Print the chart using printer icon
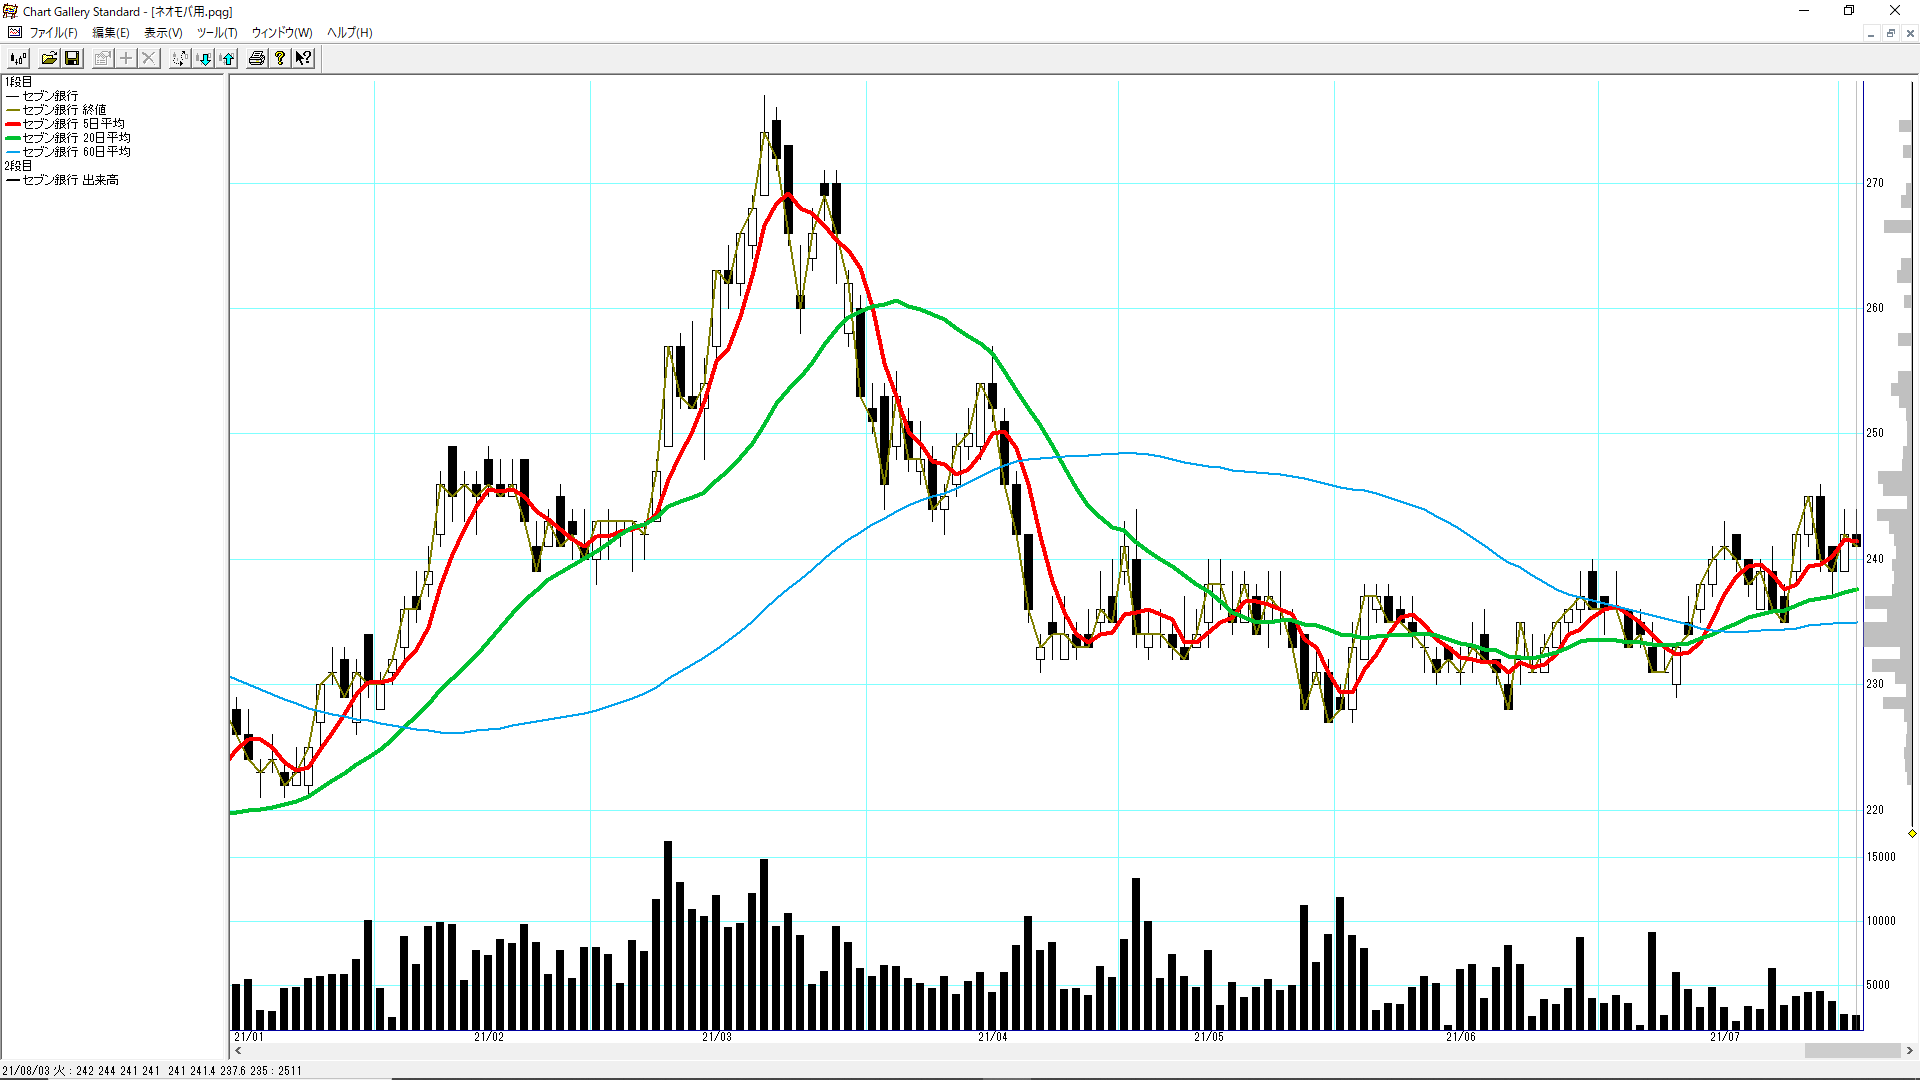Viewport: 1920px width, 1080px height. tap(257, 58)
